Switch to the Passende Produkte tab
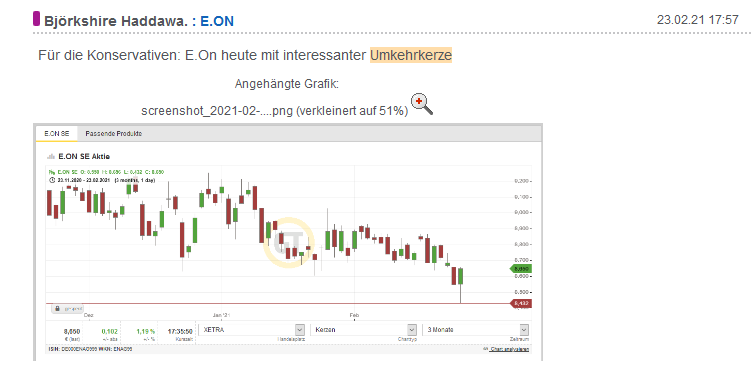This screenshot has width=753, height=375. click(113, 134)
